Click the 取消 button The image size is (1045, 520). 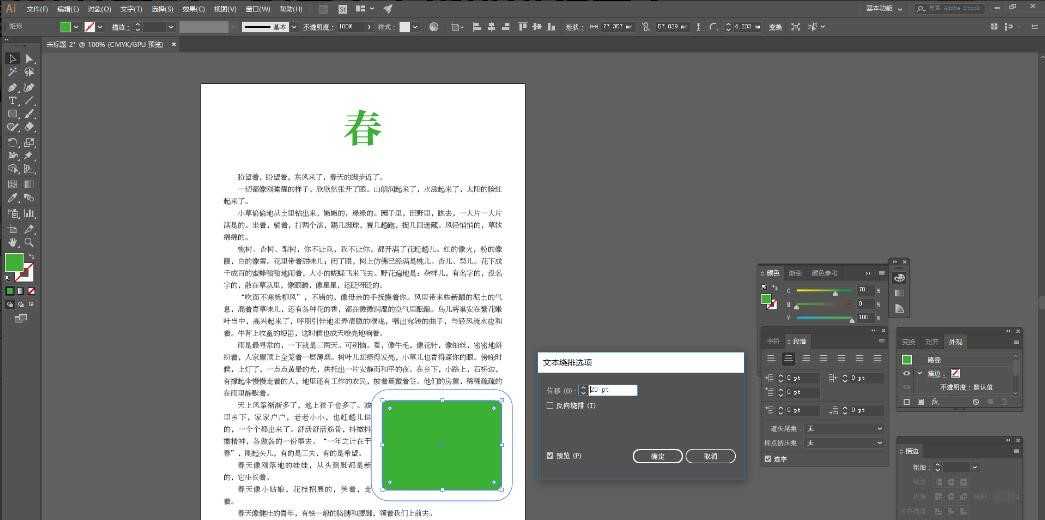[x=710, y=456]
